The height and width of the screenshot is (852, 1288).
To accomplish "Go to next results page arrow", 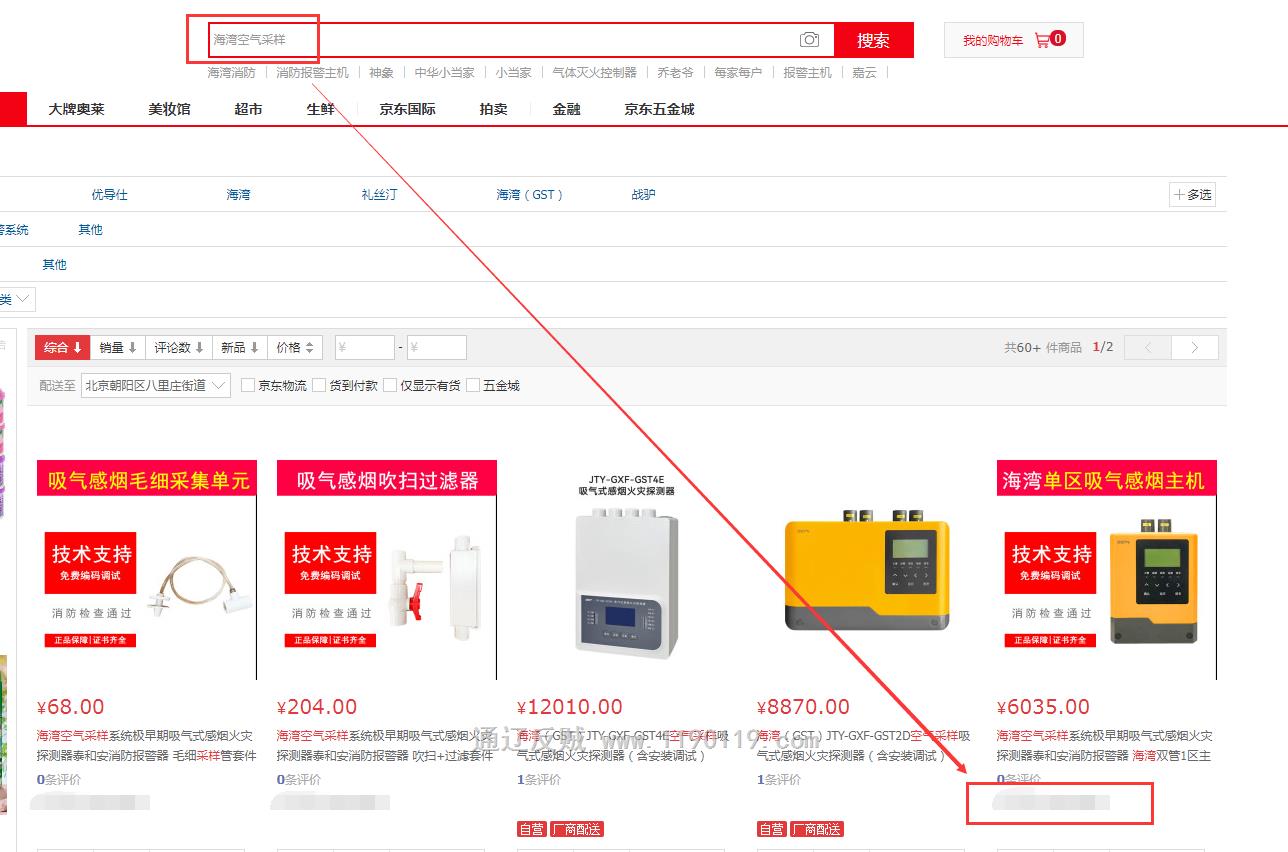I will pos(1195,347).
